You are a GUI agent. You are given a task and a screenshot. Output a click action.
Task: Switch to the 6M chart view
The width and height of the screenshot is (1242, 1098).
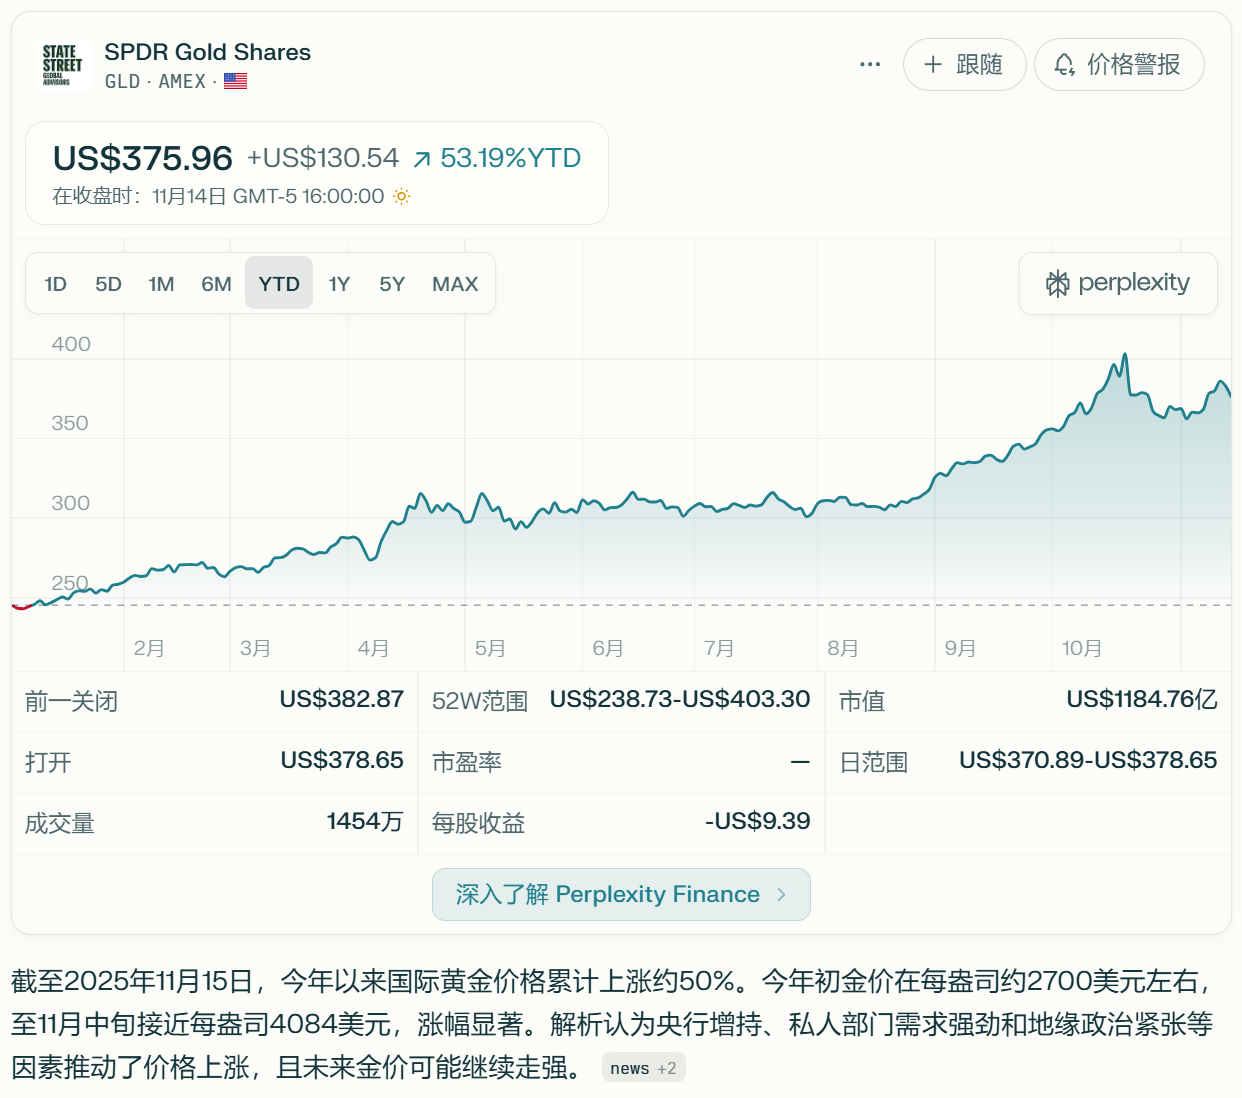216,284
